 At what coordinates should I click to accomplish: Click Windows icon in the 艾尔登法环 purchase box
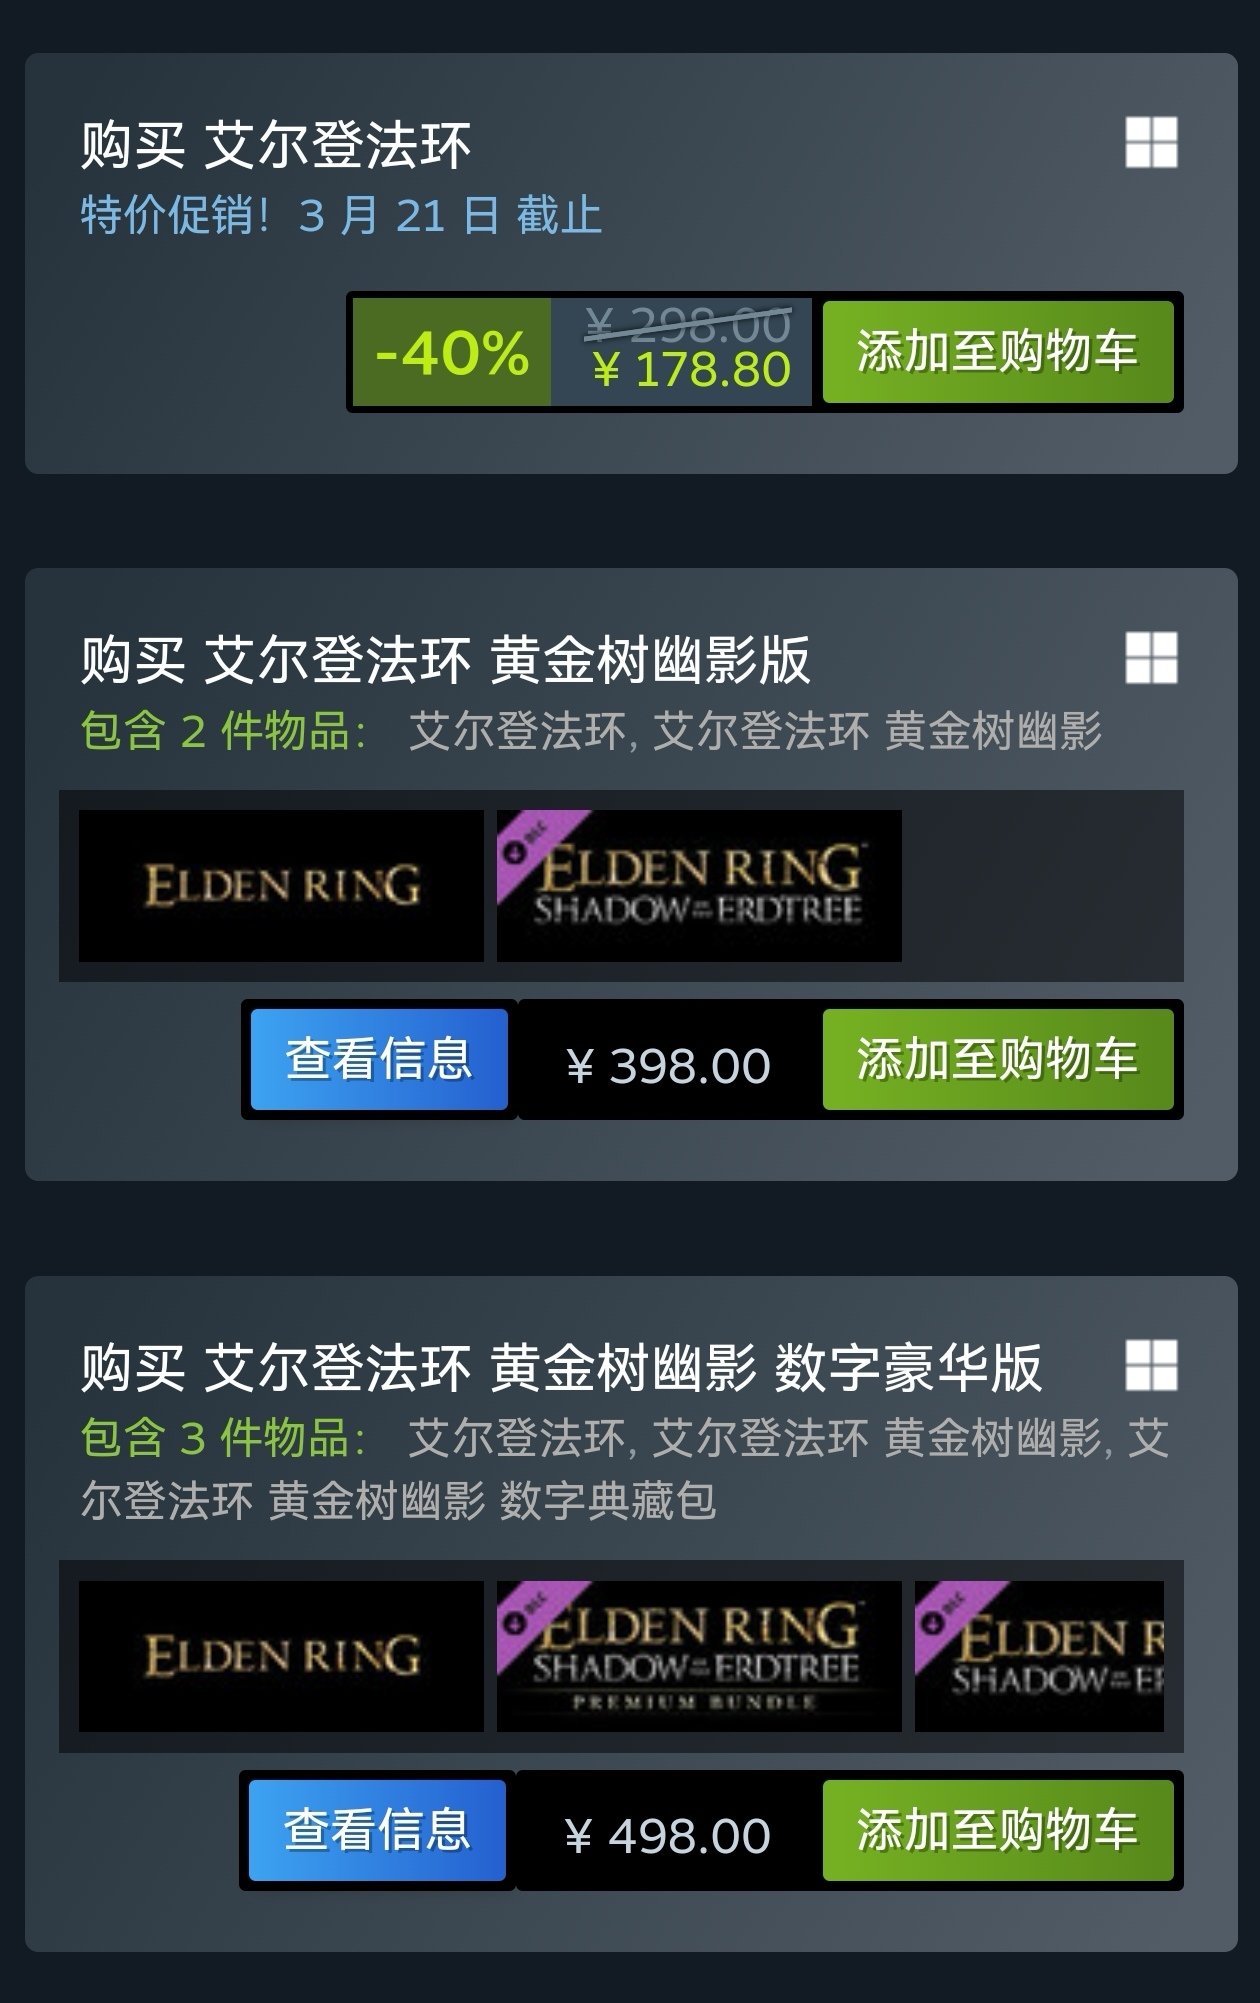[x=1151, y=142]
